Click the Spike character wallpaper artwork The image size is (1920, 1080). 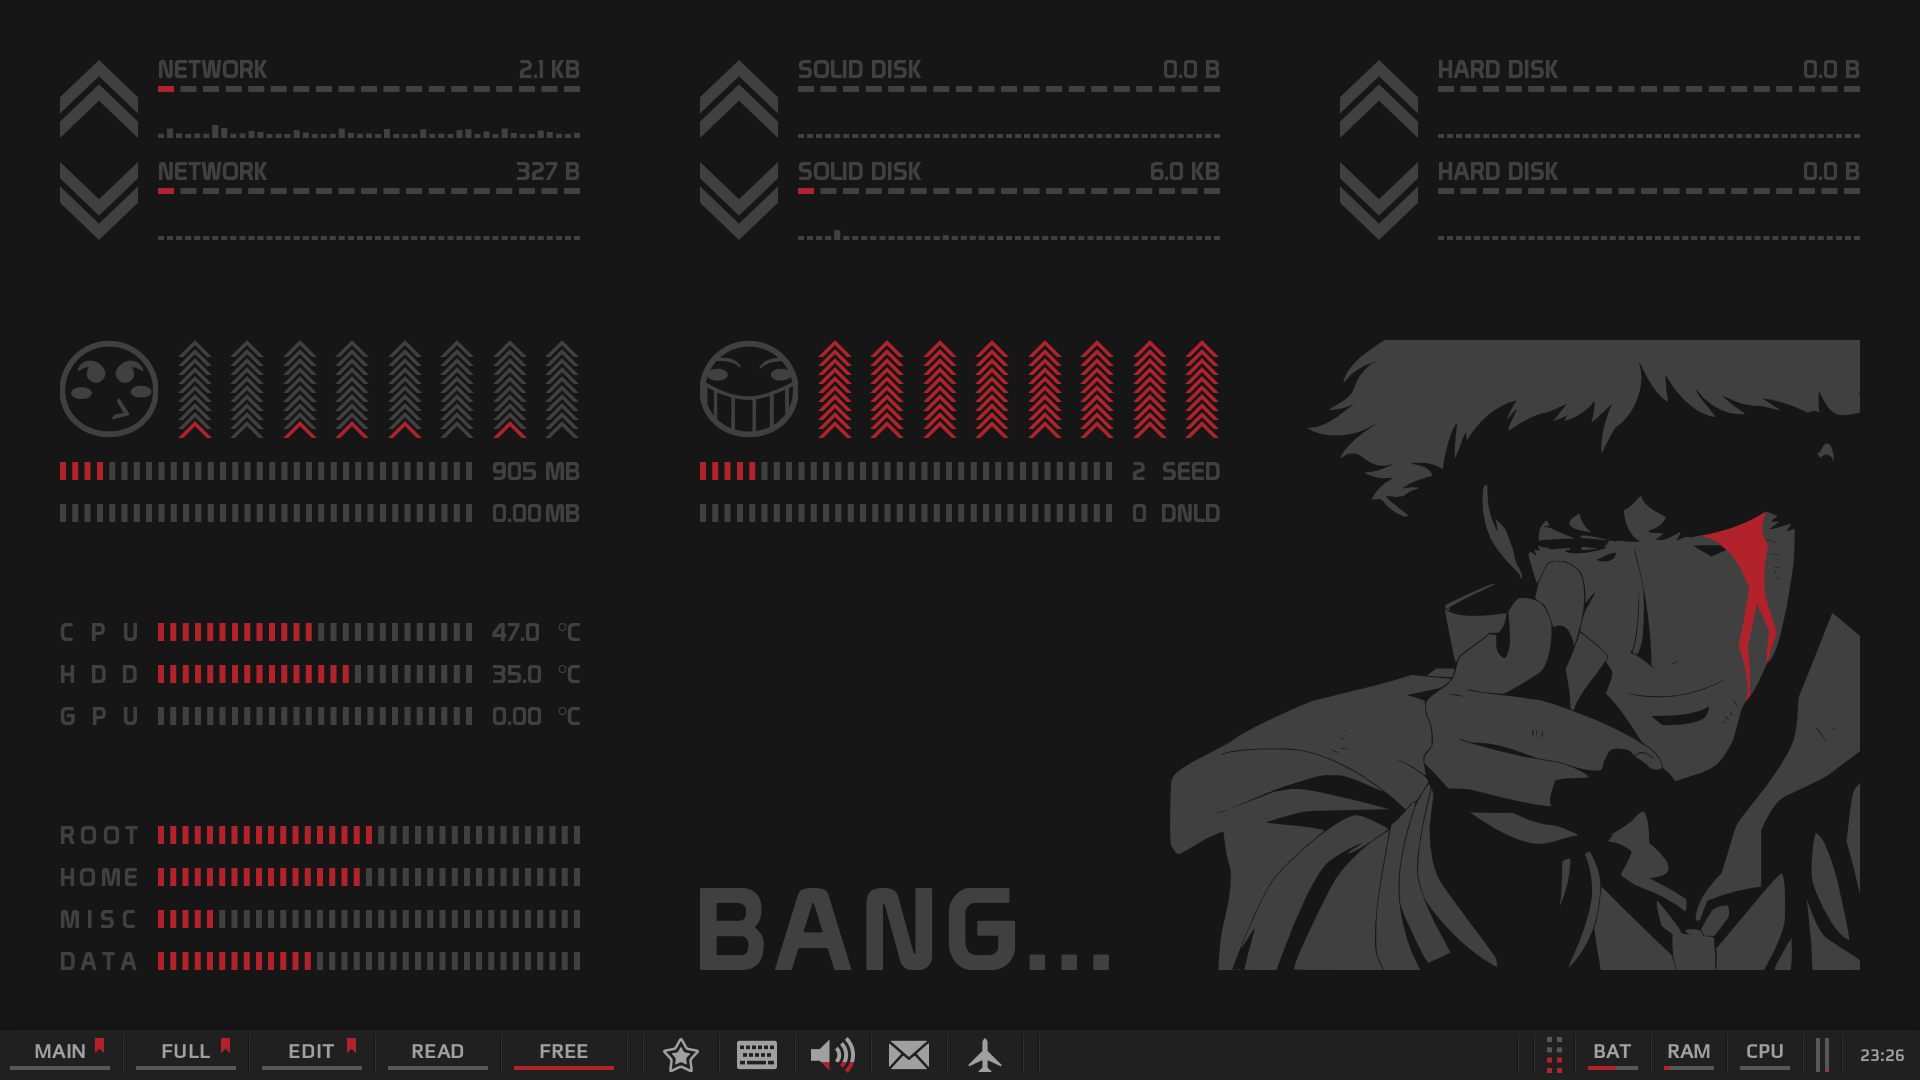tap(1515, 655)
